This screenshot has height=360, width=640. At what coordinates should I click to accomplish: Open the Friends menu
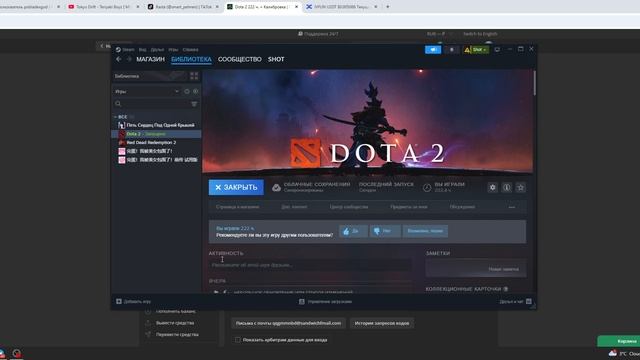click(x=157, y=49)
